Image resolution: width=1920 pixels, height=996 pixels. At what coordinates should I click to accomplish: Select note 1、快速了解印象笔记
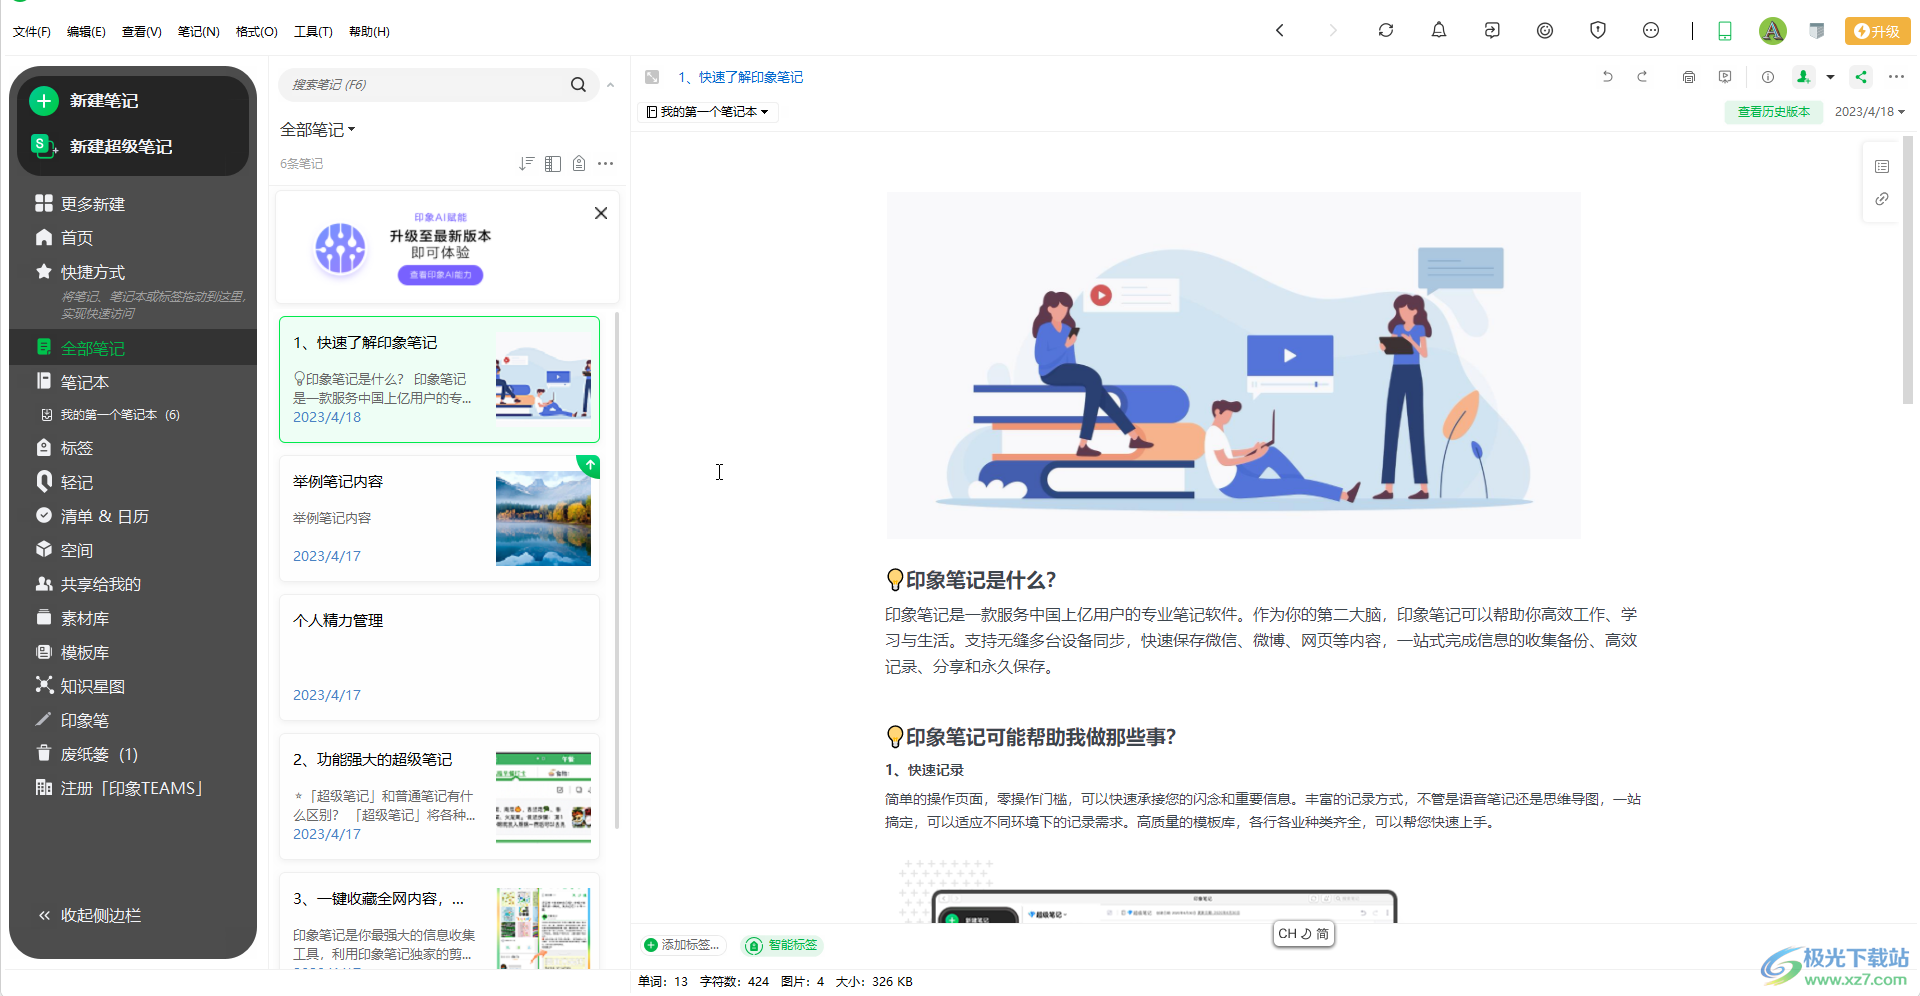click(x=439, y=379)
